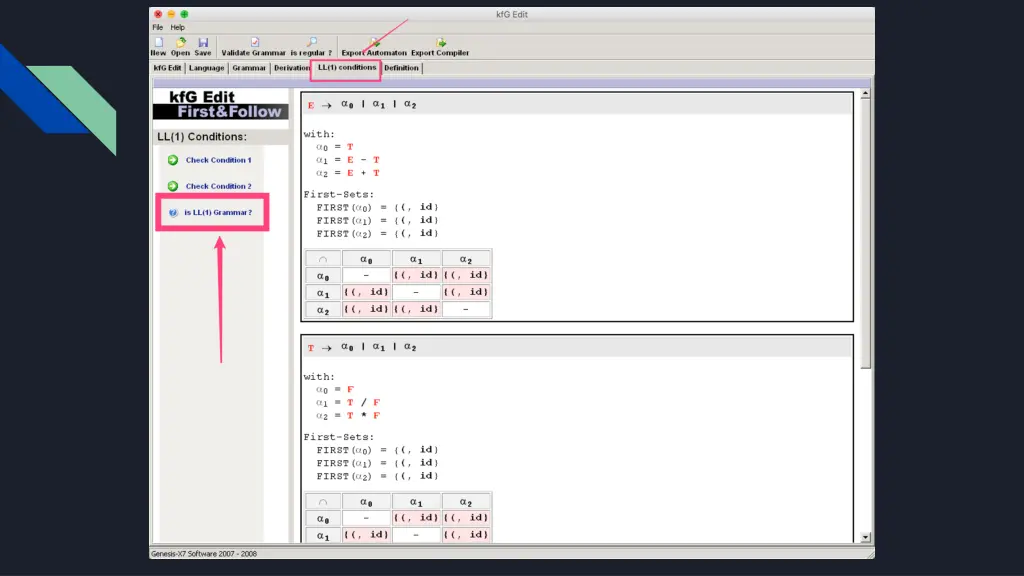Switch to the Grammar tab
This screenshot has width=1024, height=576.
(x=249, y=68)
